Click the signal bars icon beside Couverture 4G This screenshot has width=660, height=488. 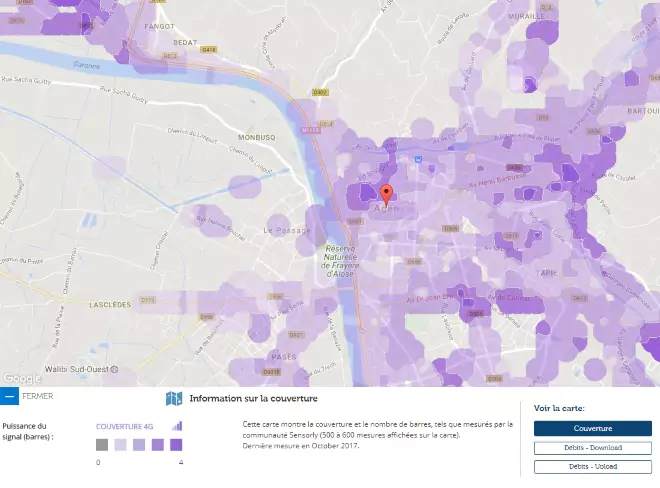coord(177,426)
